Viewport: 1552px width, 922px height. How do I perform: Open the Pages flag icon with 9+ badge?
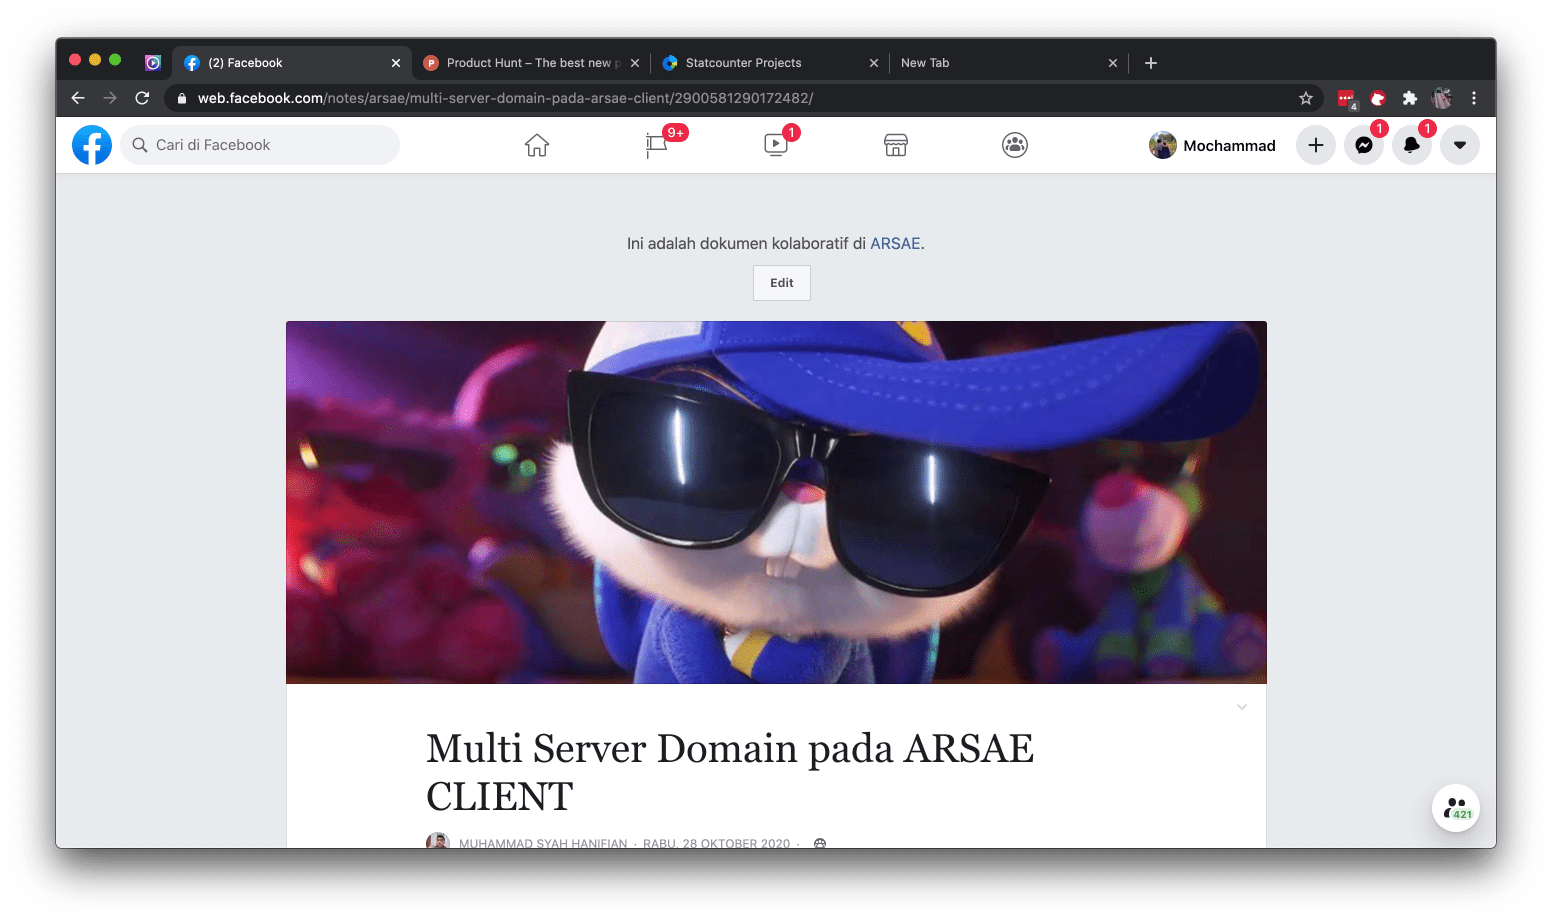pyautogui.click(x=657, y=145)
